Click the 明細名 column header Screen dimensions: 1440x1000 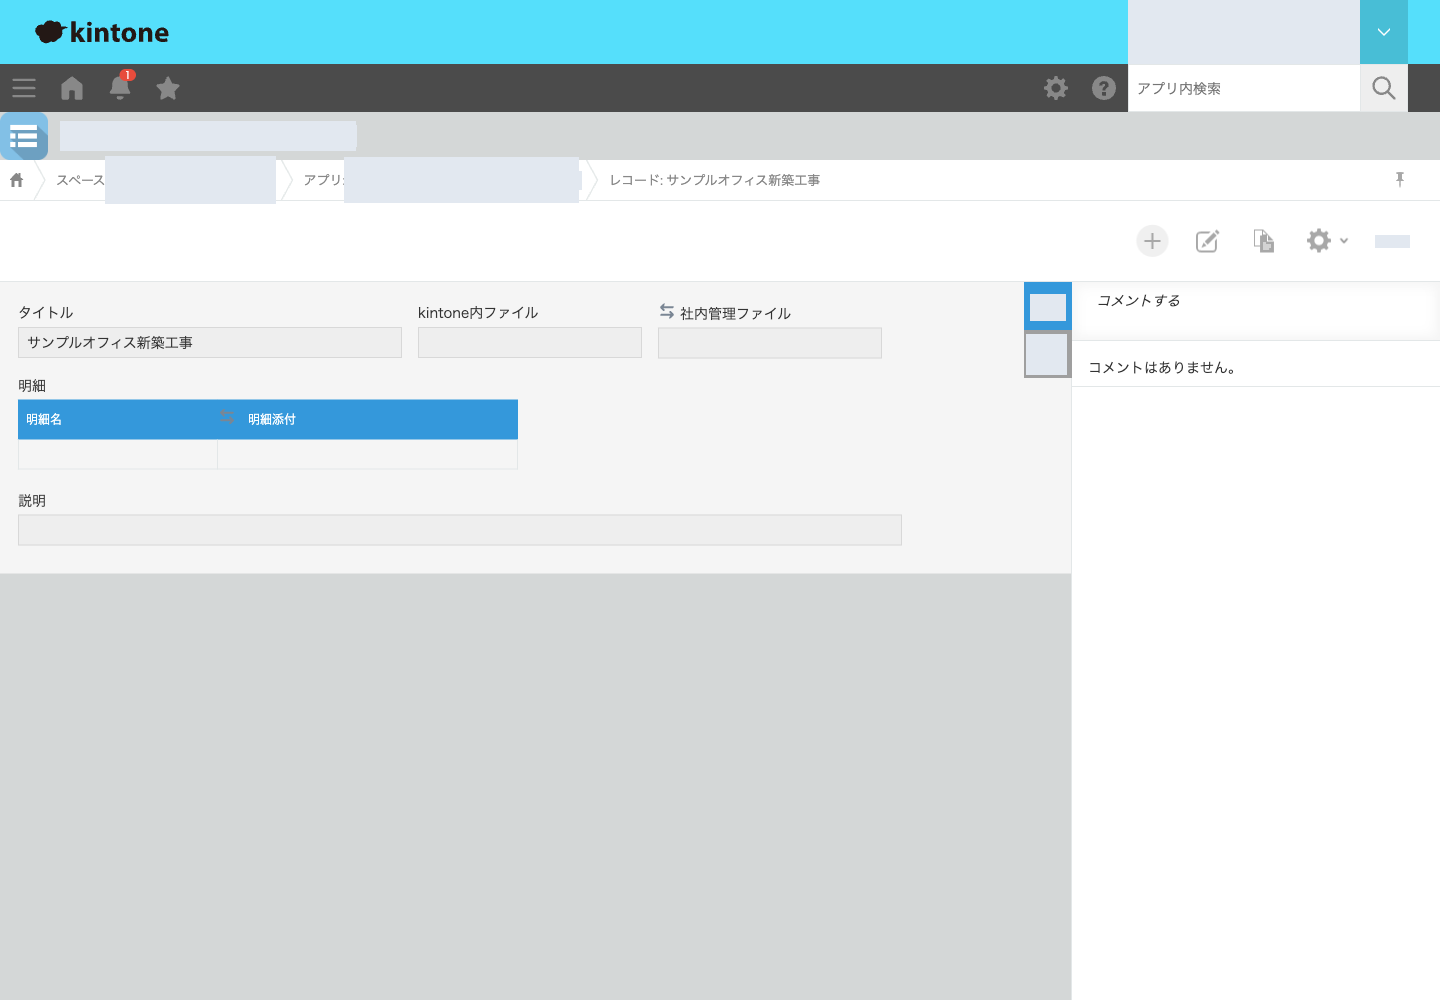pos(118,419)
